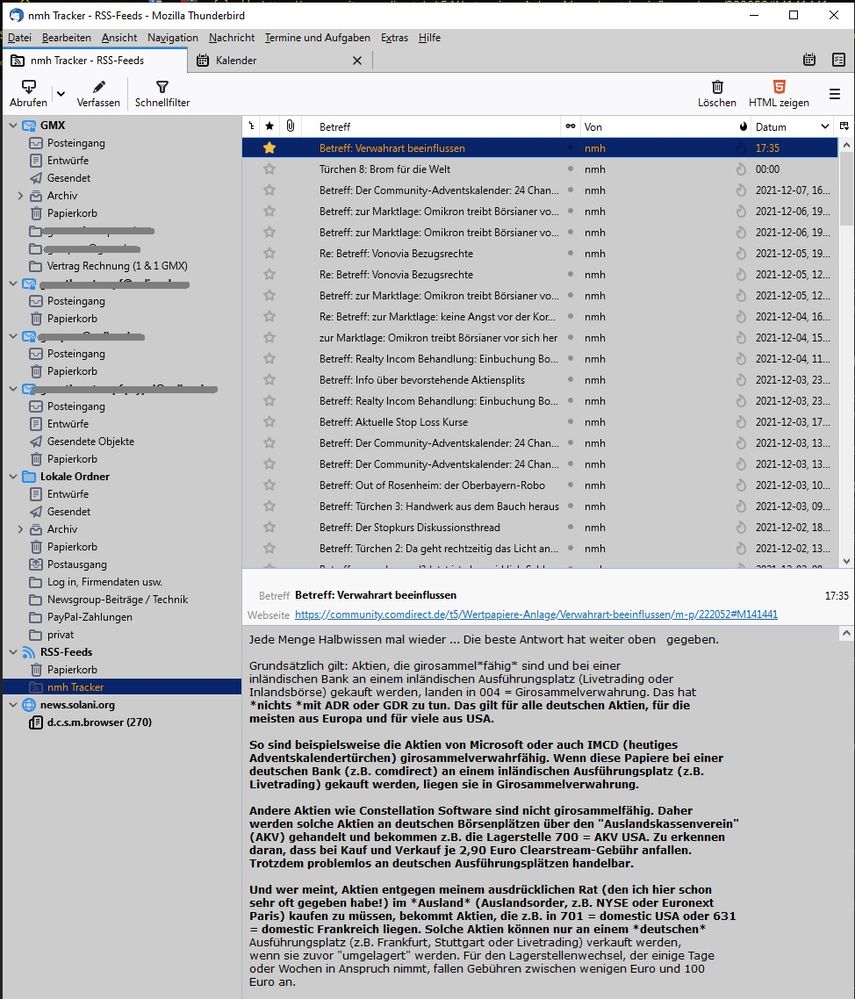Open the calendar icon in tab bar
The height and width of the screenshot is (999, 855).
(809, 61)
